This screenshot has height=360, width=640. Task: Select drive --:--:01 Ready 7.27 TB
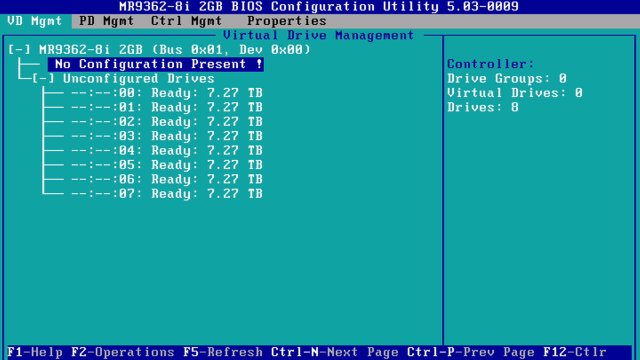167,107
